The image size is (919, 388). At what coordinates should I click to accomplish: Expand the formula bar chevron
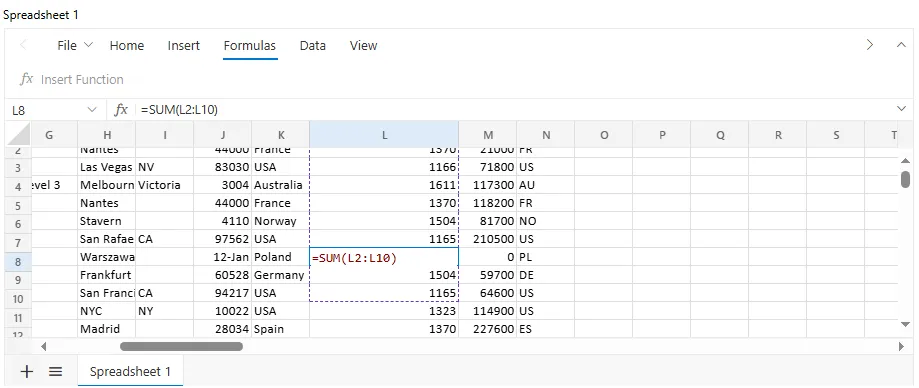(901, 109)
